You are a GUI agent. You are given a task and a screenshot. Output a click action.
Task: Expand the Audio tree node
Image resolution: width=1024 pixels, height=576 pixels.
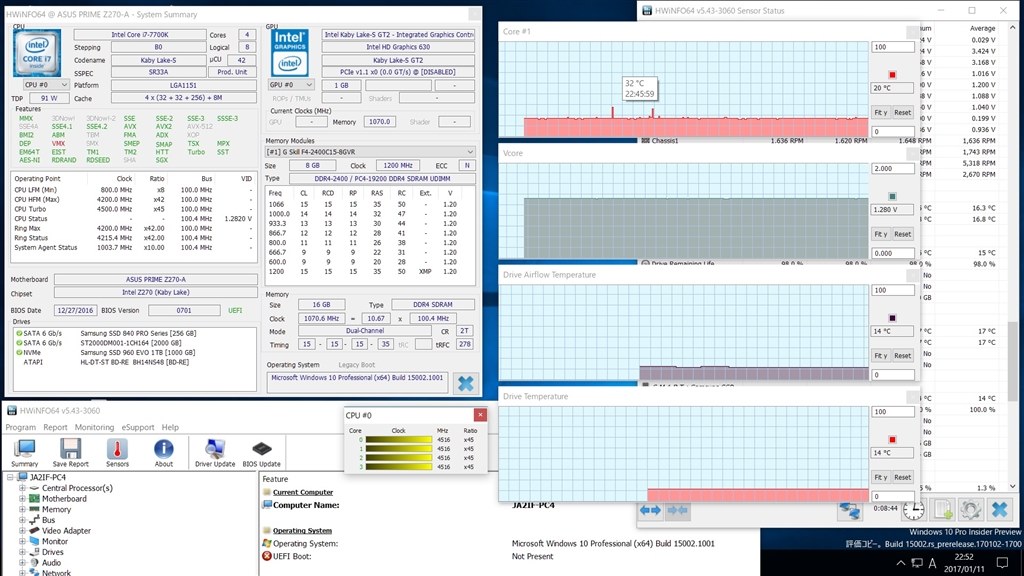click(22, 562)
